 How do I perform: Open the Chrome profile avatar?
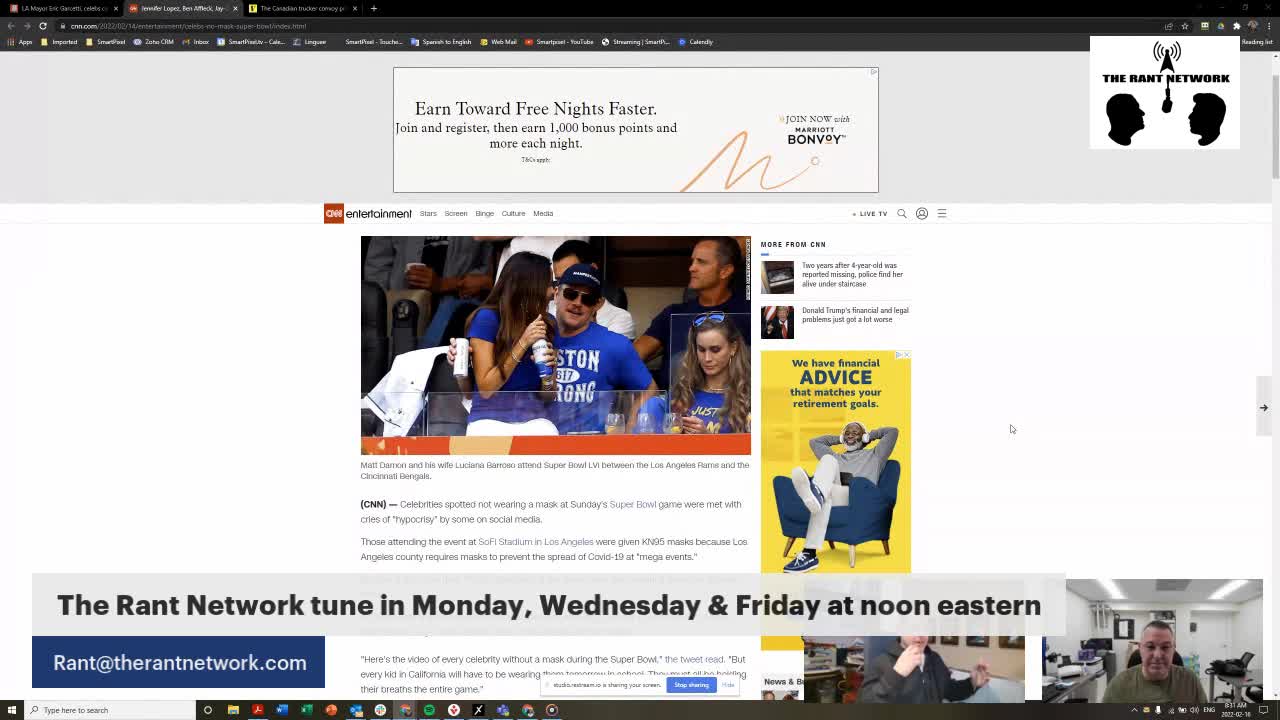pyautogui.click(x=1253, y=26)
